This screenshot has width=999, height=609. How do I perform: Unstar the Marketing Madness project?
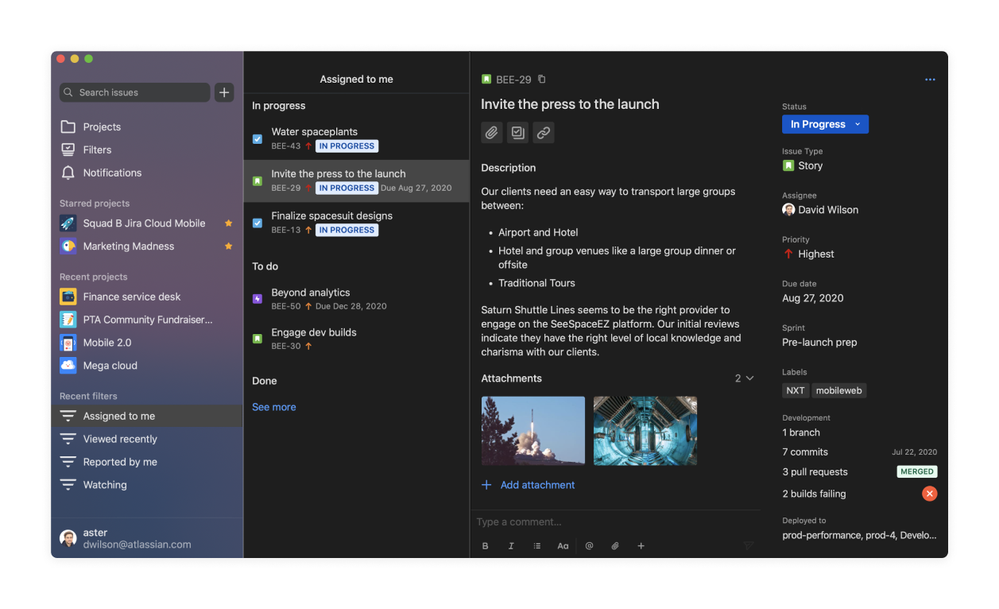(229, 246)
